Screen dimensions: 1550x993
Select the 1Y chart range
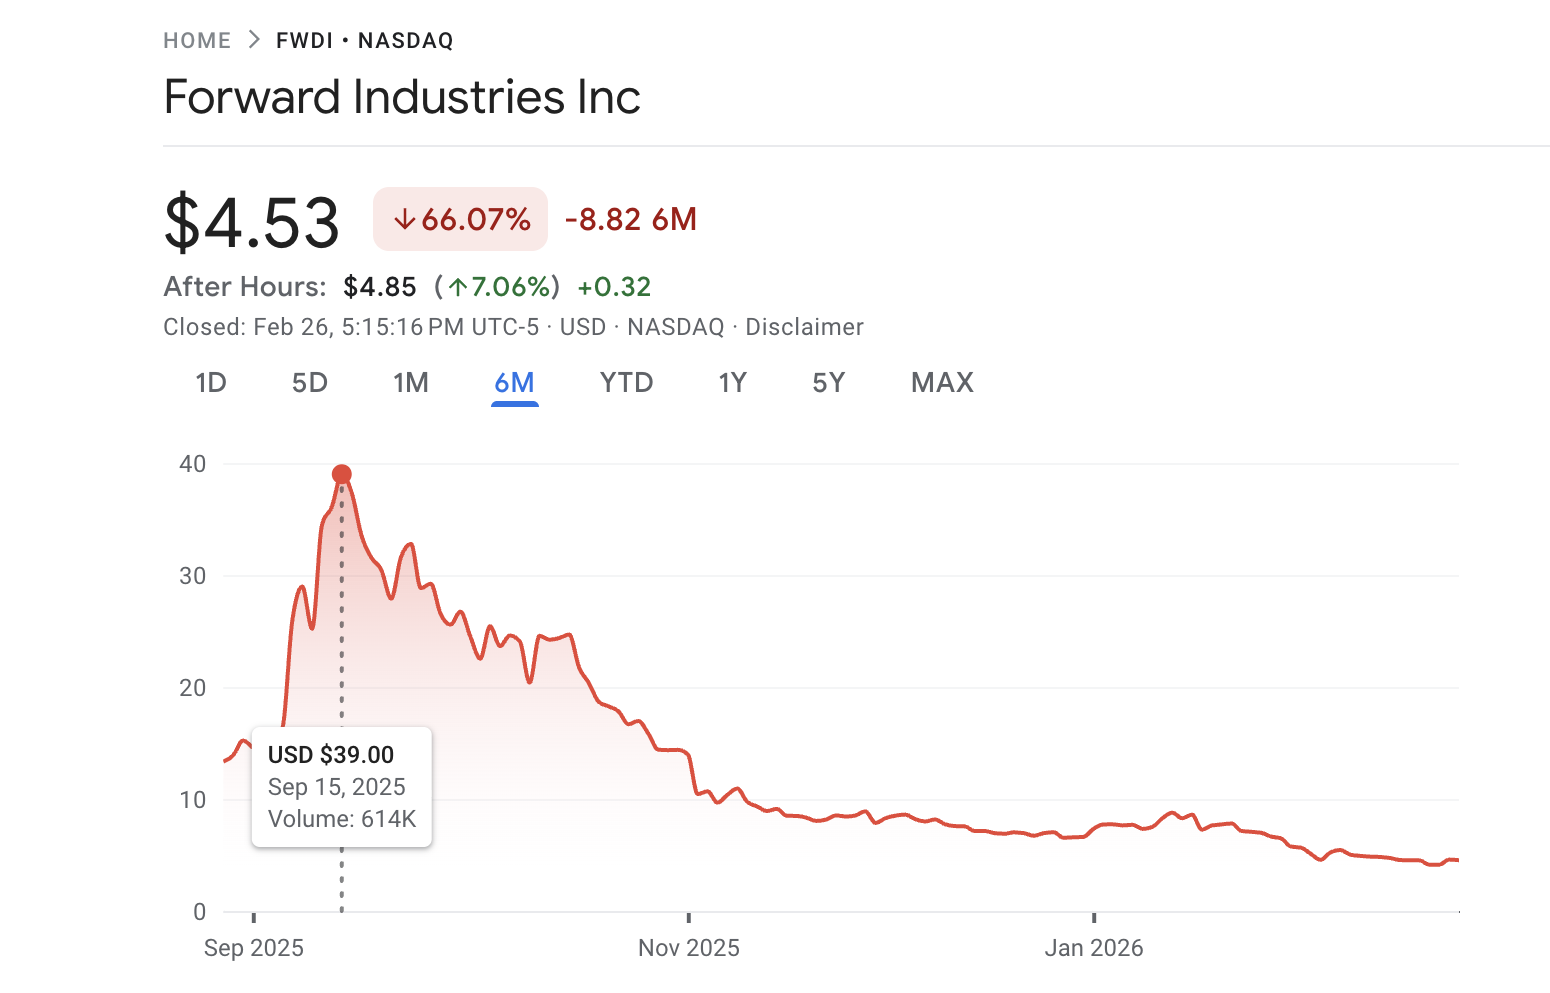[x=732, y=382]
